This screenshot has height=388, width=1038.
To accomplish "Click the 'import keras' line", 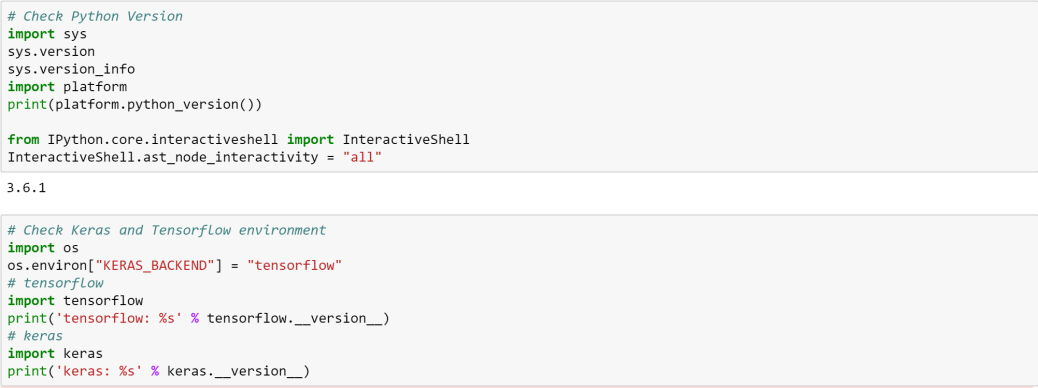I will point(55,354).
